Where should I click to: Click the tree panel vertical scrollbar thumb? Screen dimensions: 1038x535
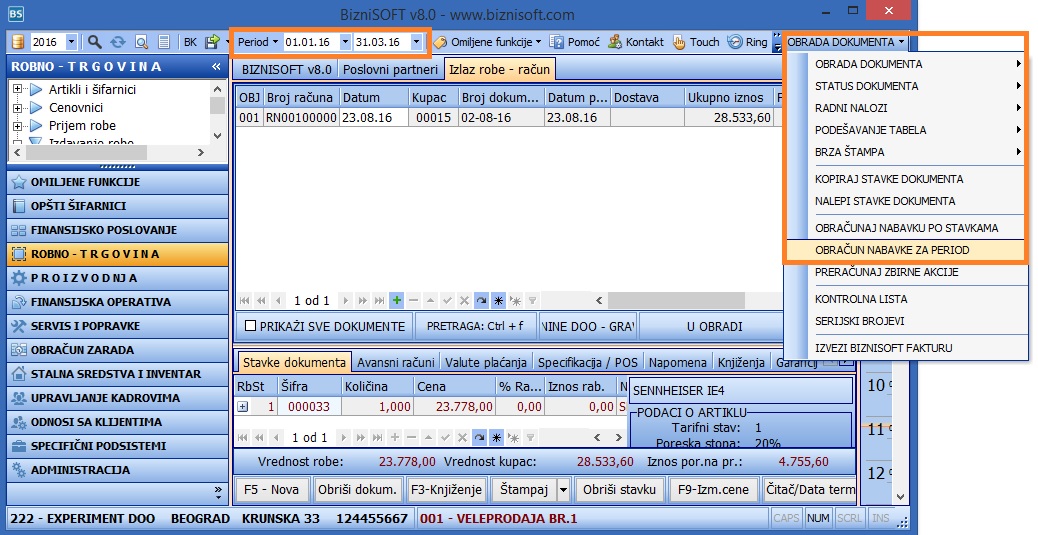point(217,105)
